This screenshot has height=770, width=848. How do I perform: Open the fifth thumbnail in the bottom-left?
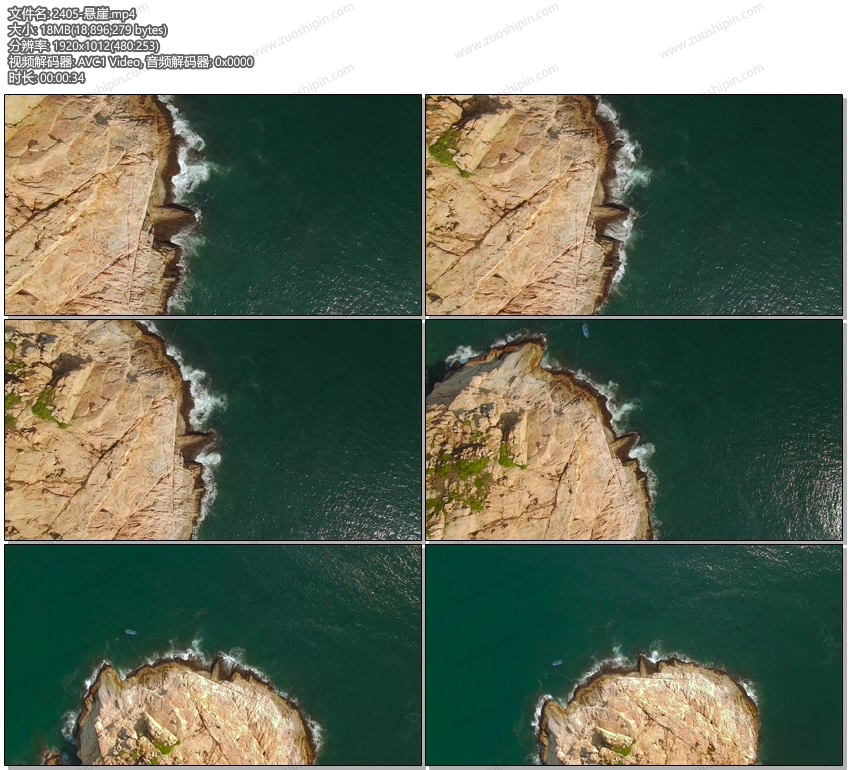213,655
